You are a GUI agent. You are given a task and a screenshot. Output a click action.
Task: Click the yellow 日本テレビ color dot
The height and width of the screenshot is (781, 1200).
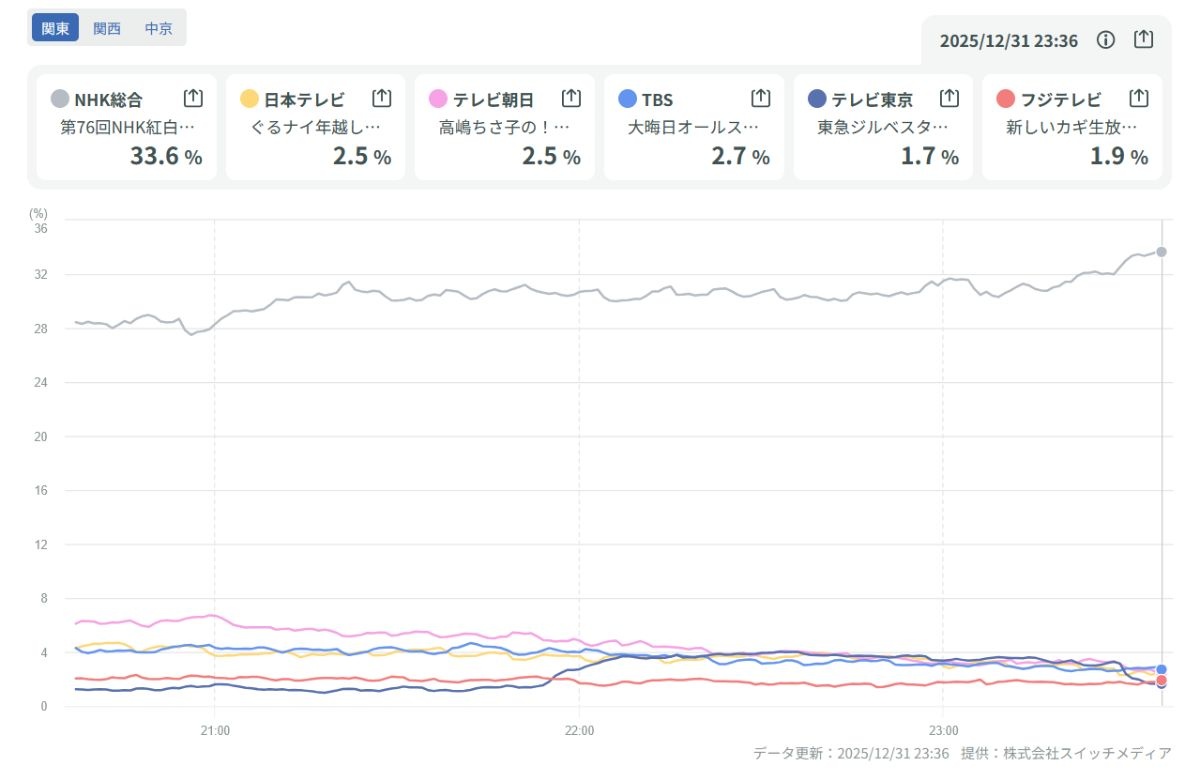[250, 99]
